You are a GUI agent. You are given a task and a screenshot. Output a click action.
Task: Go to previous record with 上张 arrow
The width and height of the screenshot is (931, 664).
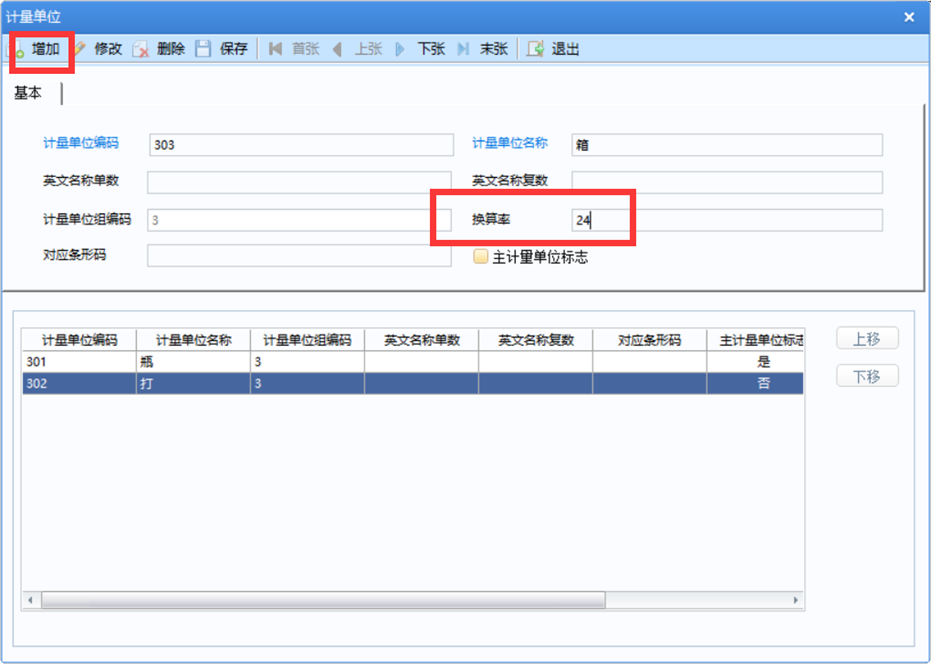tap(337, 49)
